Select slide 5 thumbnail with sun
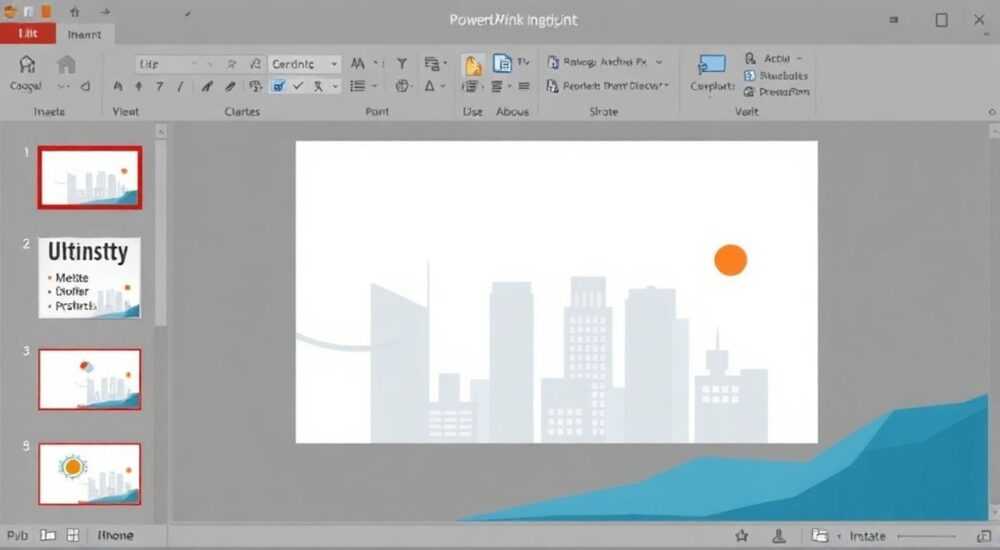Viewport: 1000px width, 550px height. (x=90, y=474)
